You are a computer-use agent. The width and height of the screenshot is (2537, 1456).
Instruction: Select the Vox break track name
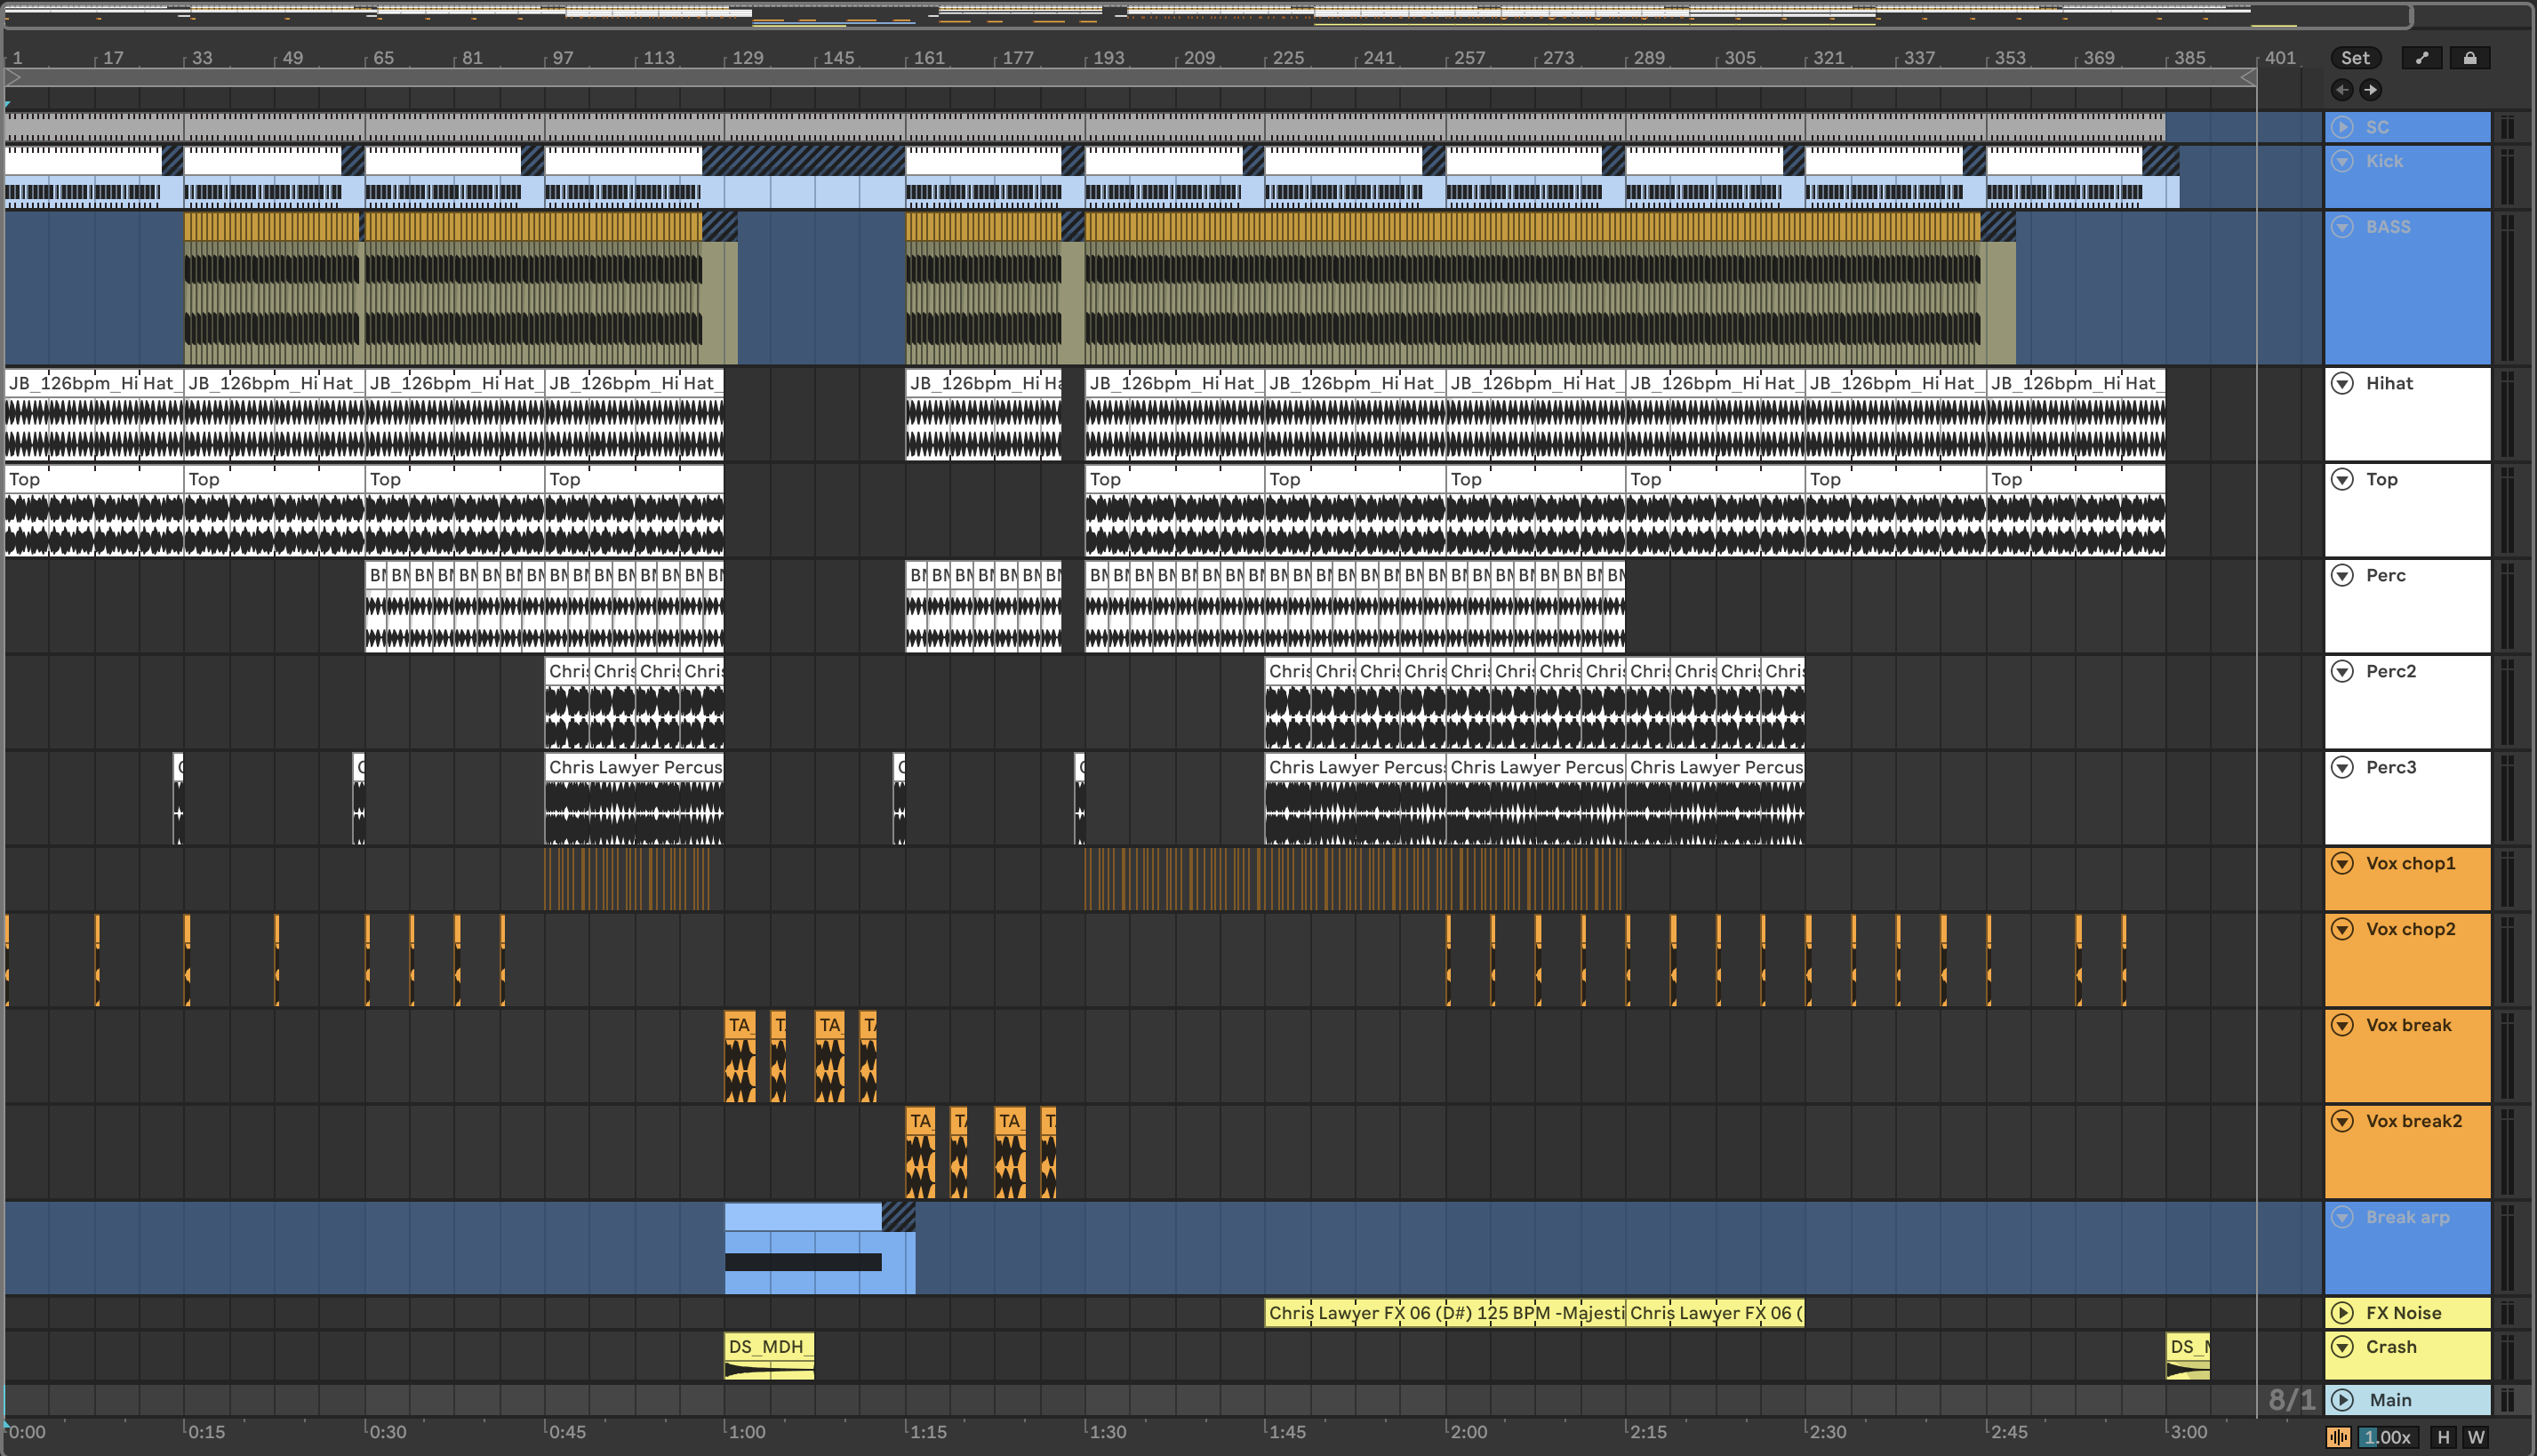(2408, 1025)
